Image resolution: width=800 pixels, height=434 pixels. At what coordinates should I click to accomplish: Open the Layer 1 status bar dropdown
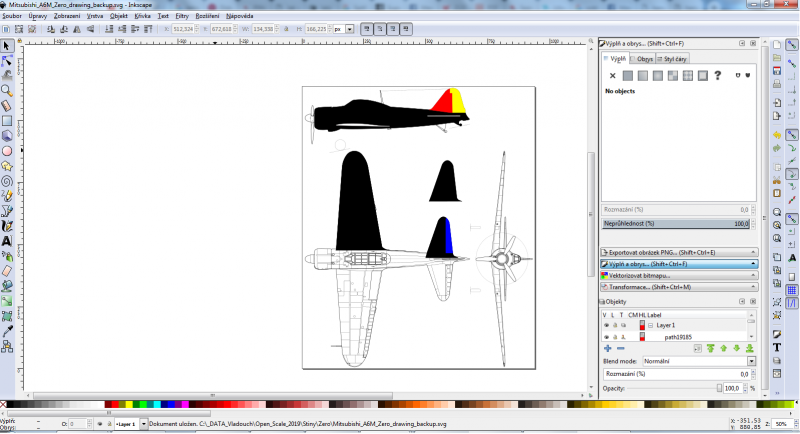pyautogui.click(x=143, y=424)
